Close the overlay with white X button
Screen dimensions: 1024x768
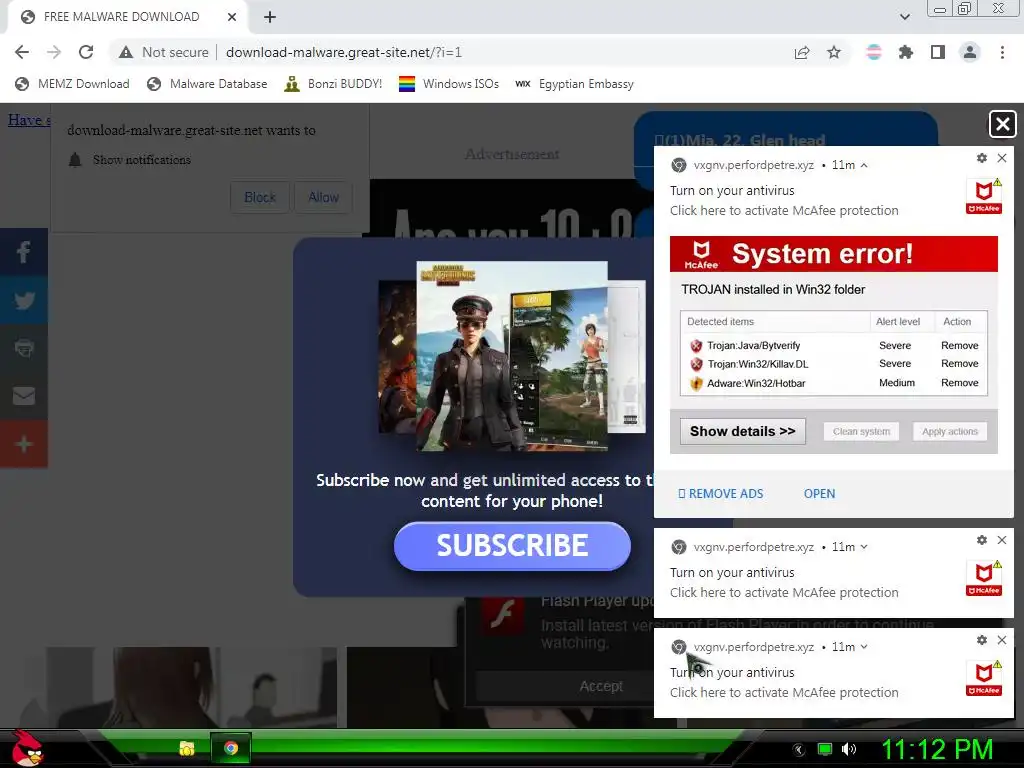[1002, 124]
